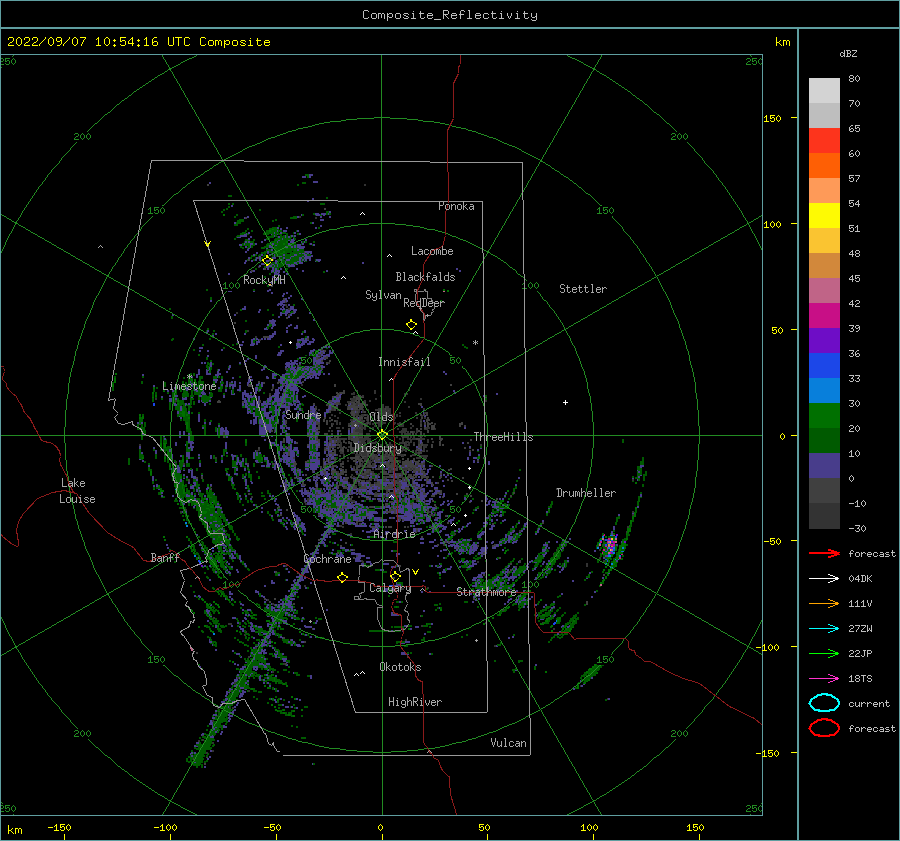Click the Drumheller label

point(585,493)
